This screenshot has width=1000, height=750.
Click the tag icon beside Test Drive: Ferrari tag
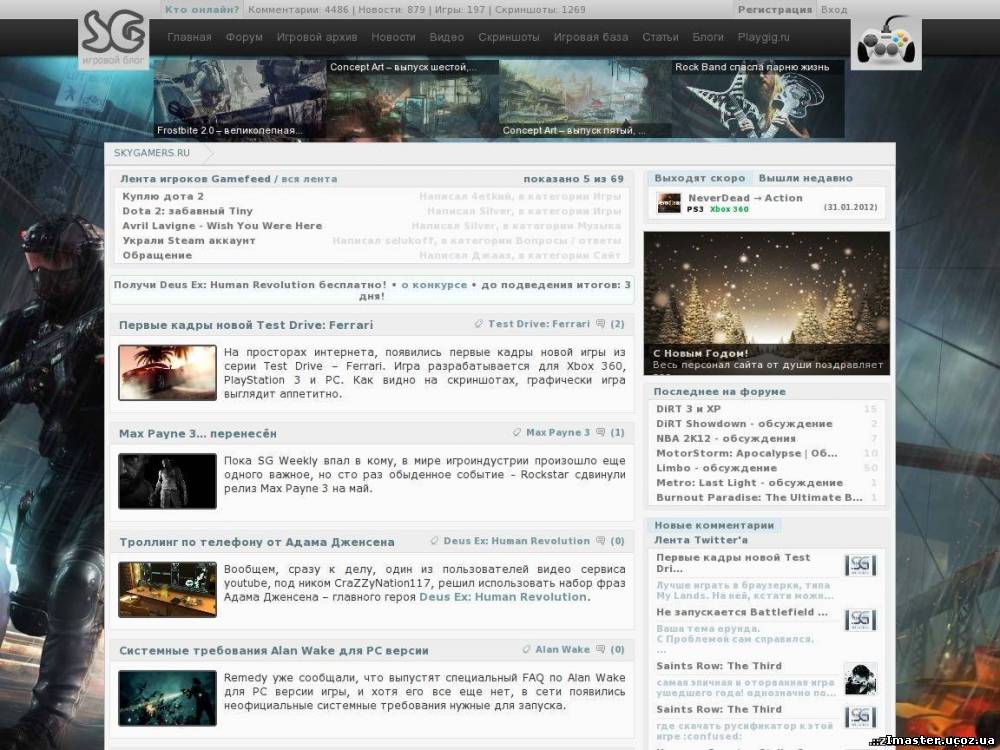point(479,324)
